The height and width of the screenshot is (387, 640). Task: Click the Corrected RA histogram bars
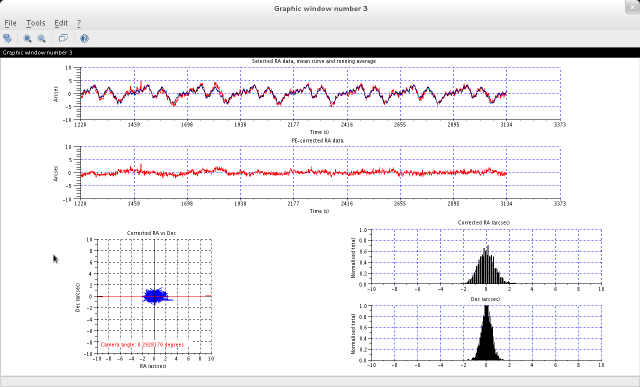pos(487,266)
